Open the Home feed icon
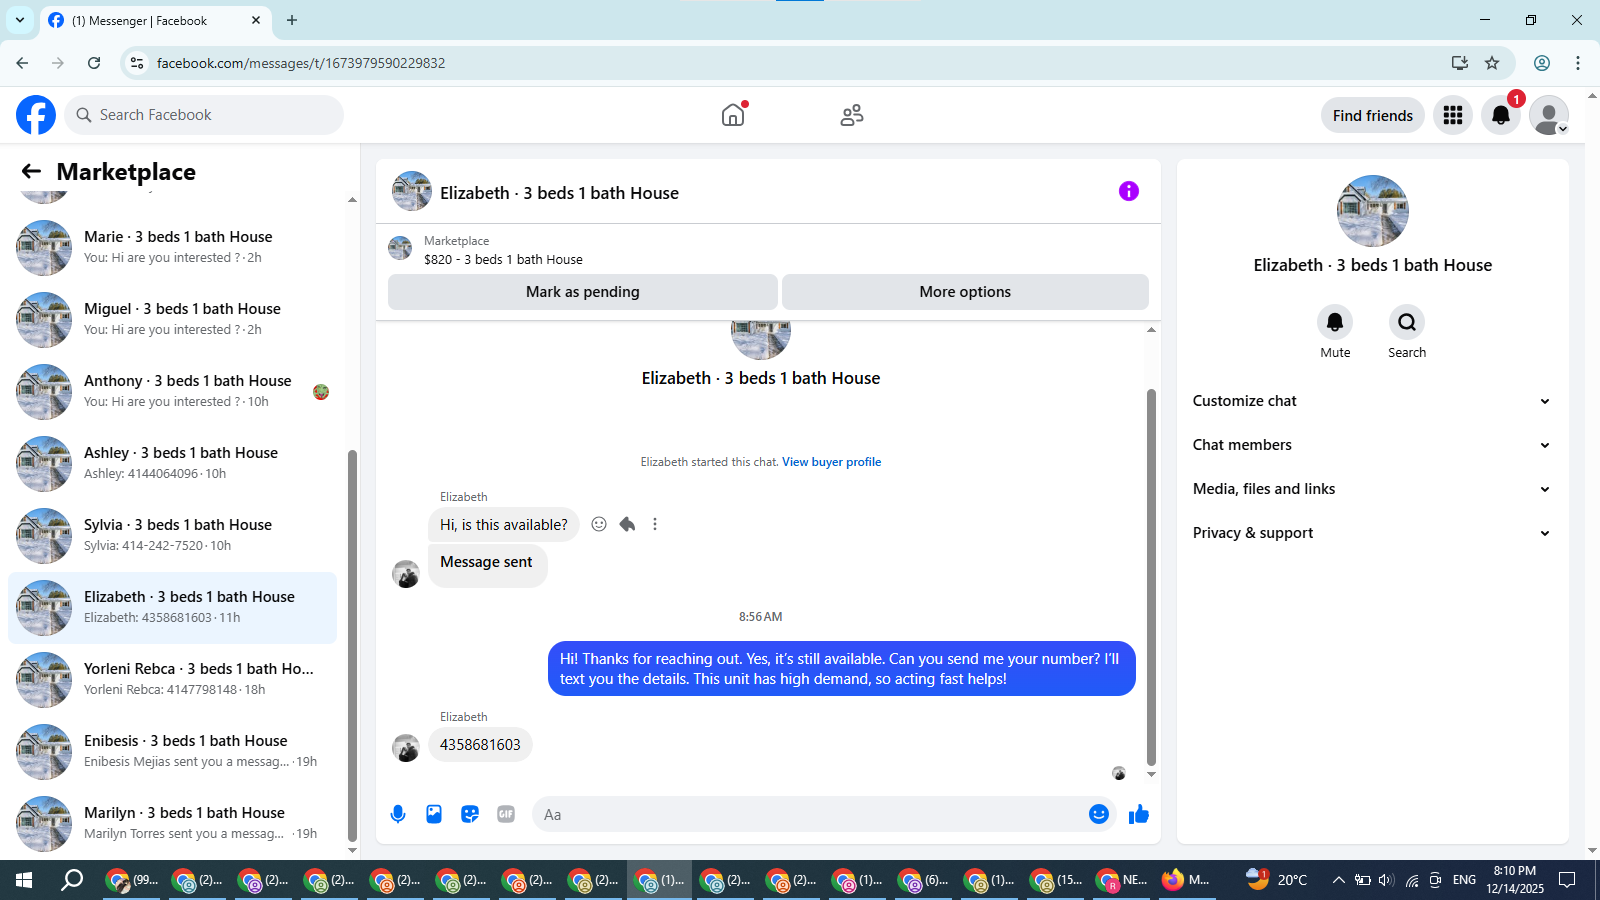 click(x=733, y=115)
